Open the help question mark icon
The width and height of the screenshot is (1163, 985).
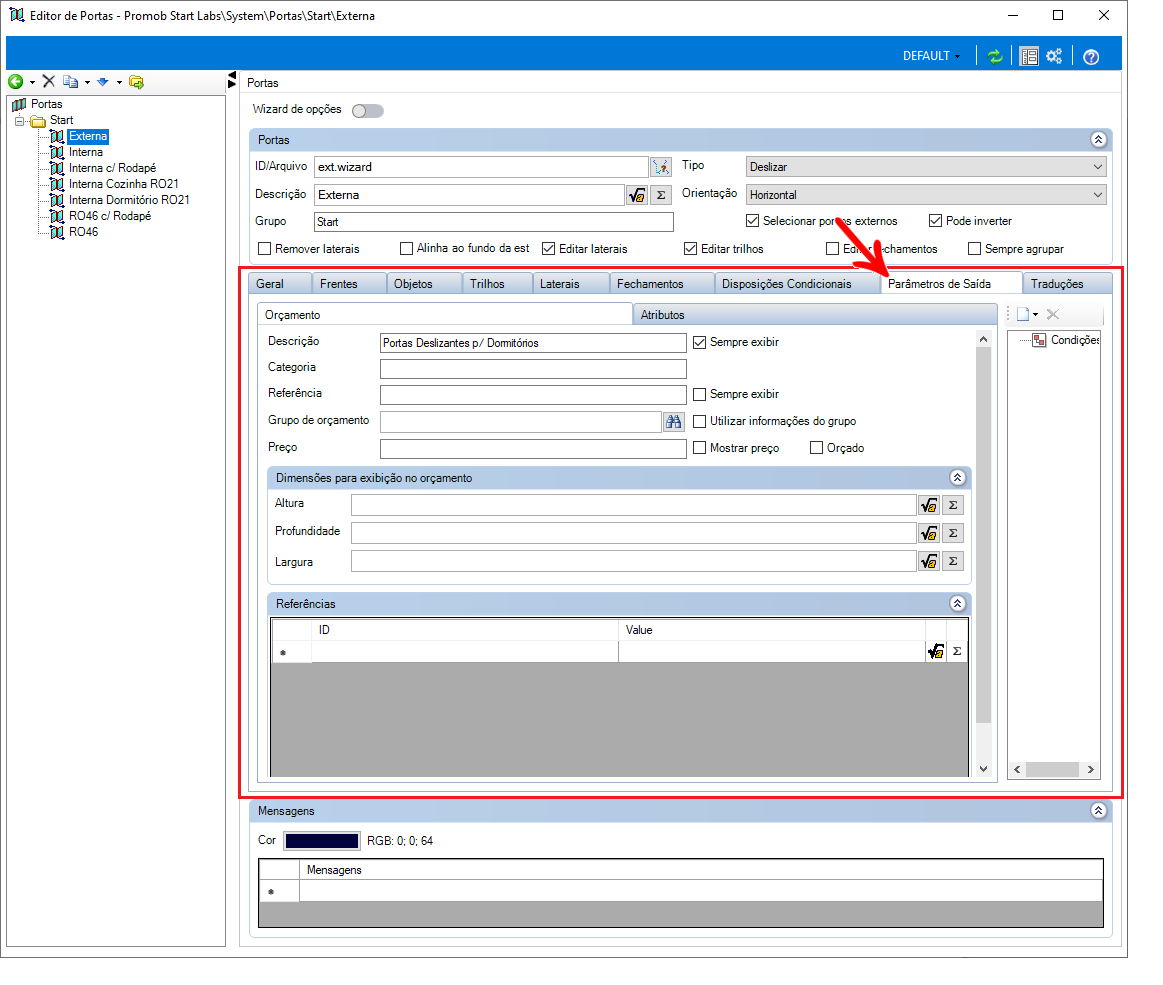point(1090,56)
